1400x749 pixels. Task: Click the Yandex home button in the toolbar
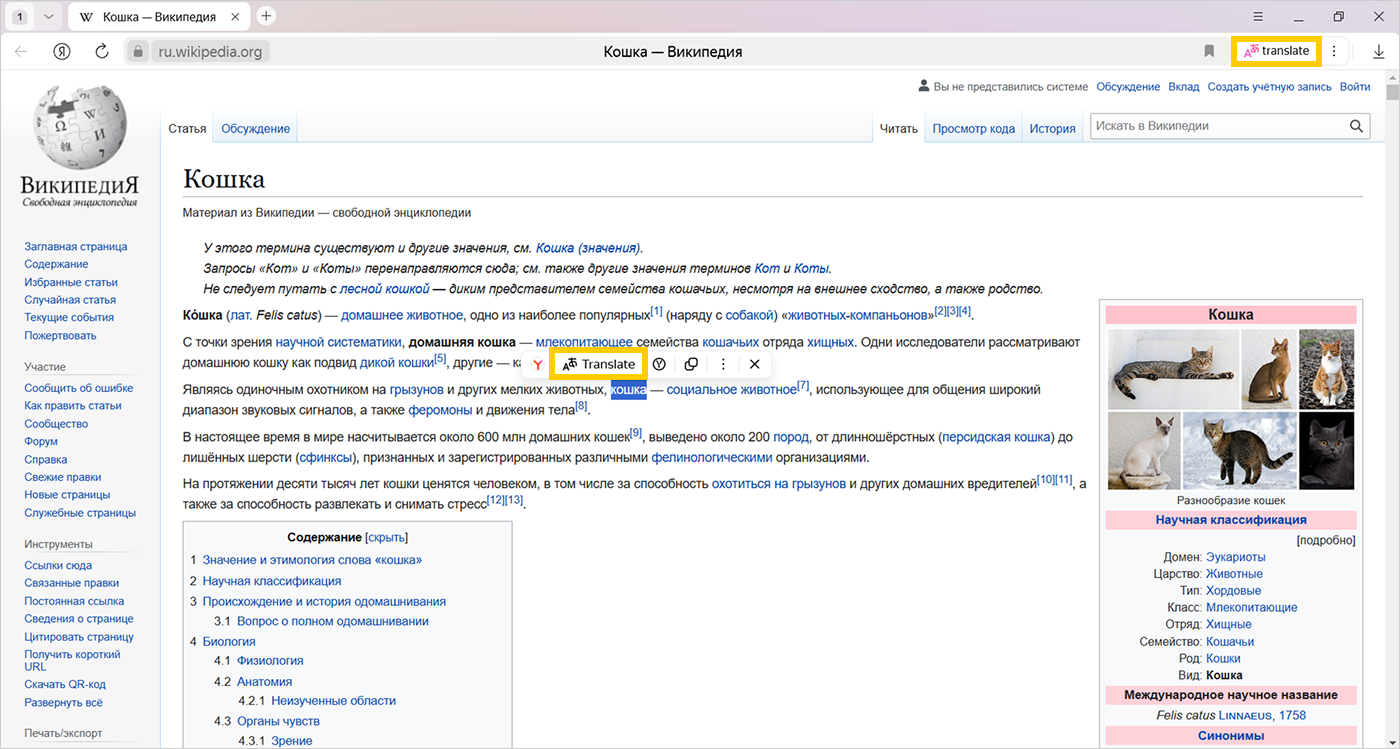point(62,52)
